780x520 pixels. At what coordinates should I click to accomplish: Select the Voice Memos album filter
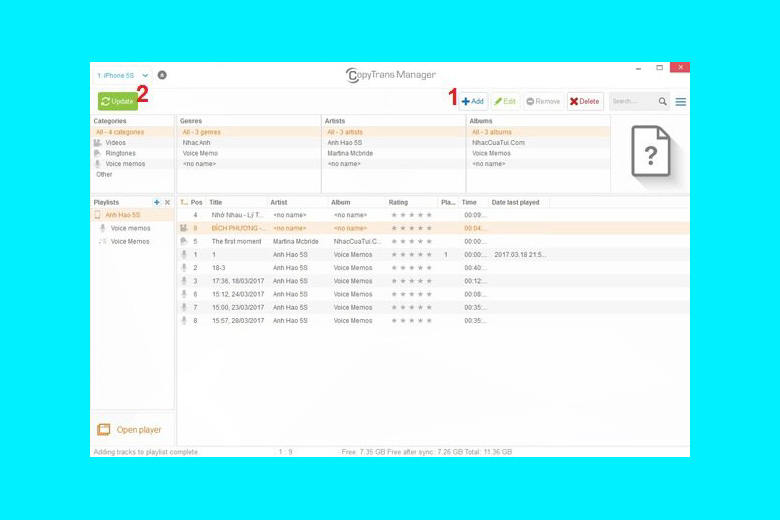(x=539, y=153)
